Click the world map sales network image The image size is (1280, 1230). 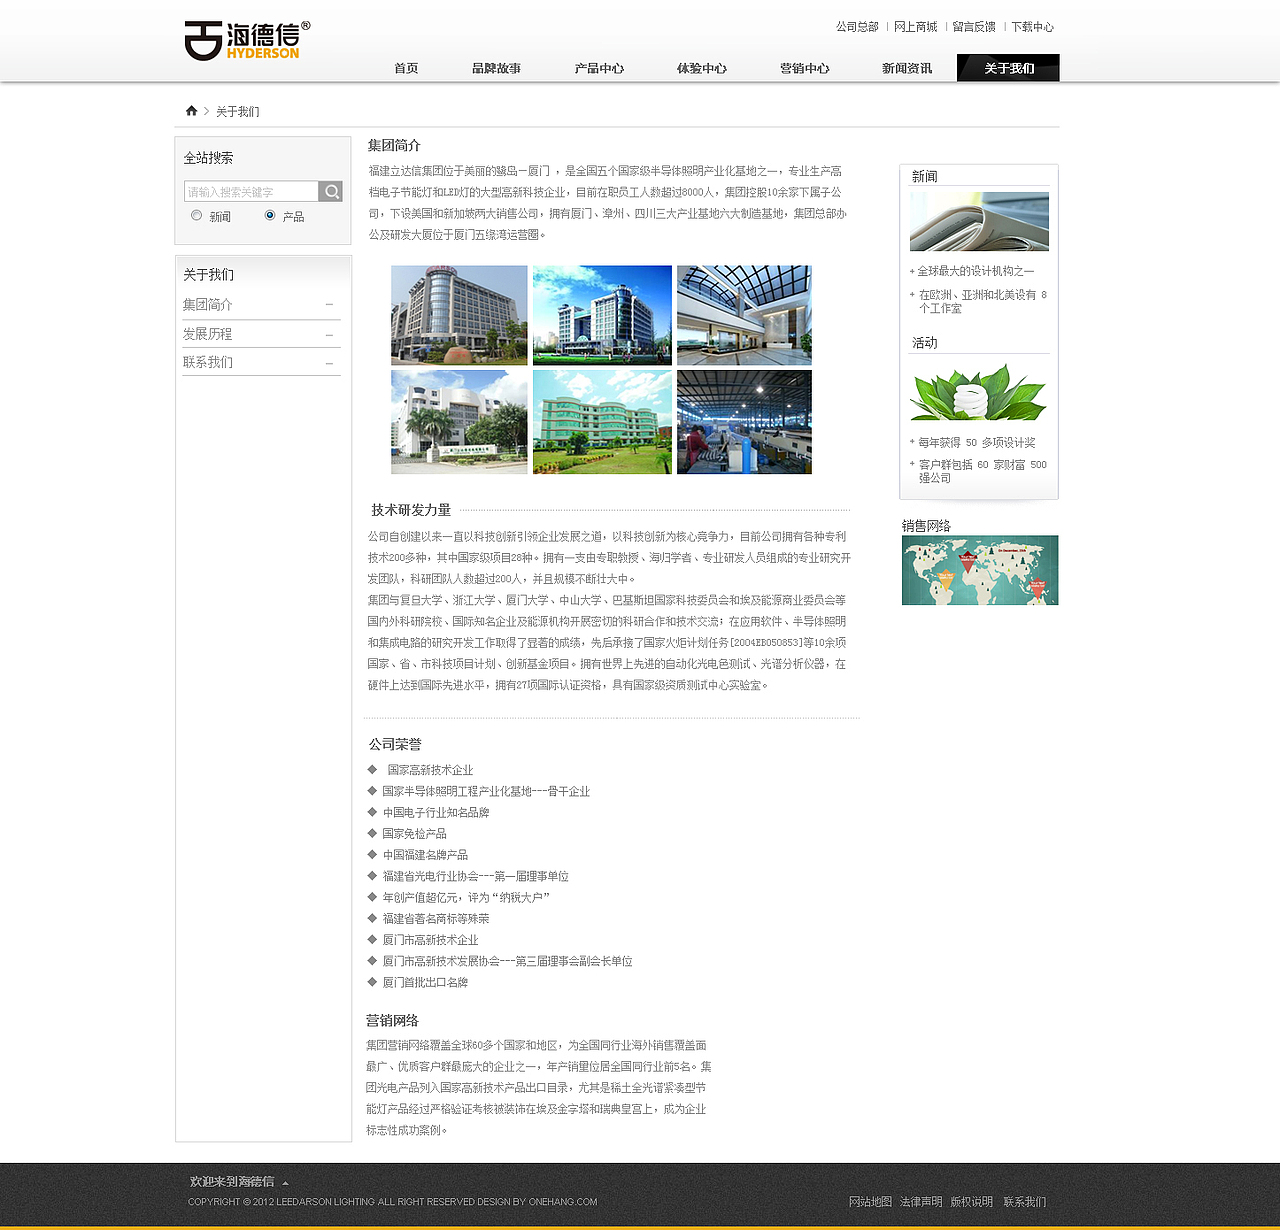(x=980, y=570)
